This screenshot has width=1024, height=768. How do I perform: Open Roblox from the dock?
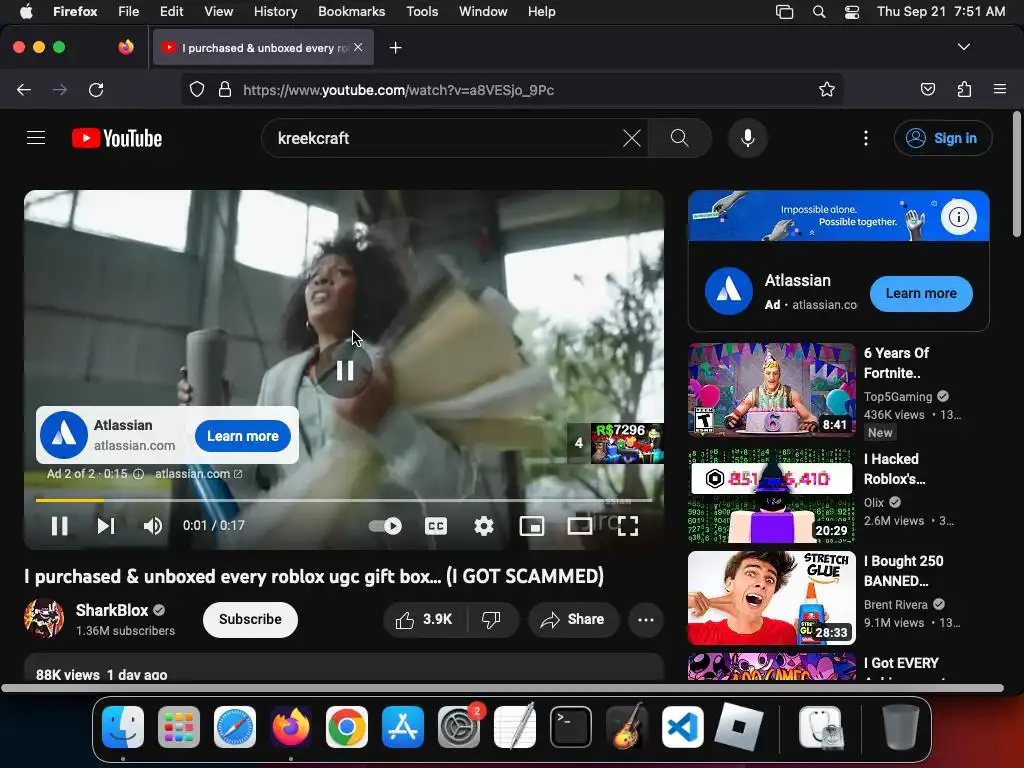[739, 727]
